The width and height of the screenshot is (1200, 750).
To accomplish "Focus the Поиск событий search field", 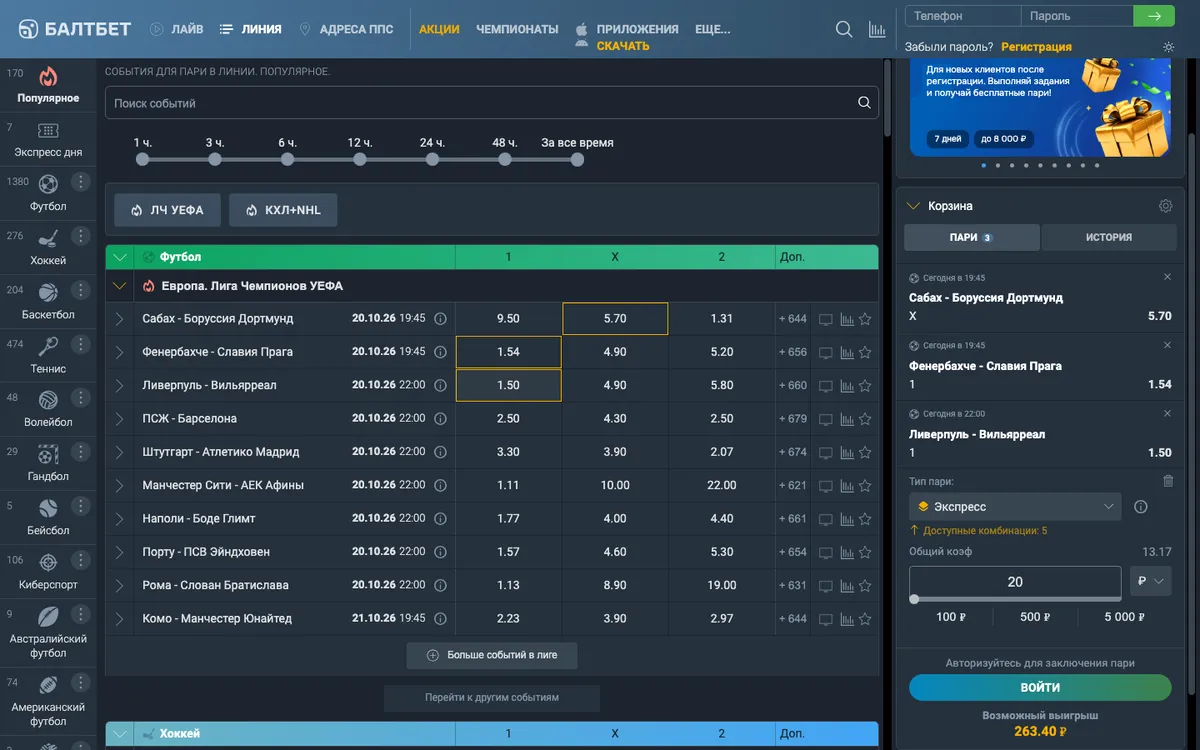I will coord(492,103).
